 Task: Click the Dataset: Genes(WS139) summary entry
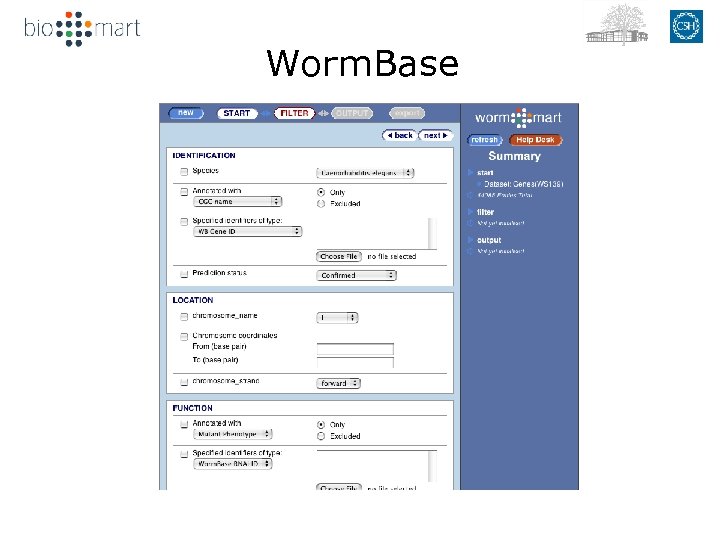523,184
